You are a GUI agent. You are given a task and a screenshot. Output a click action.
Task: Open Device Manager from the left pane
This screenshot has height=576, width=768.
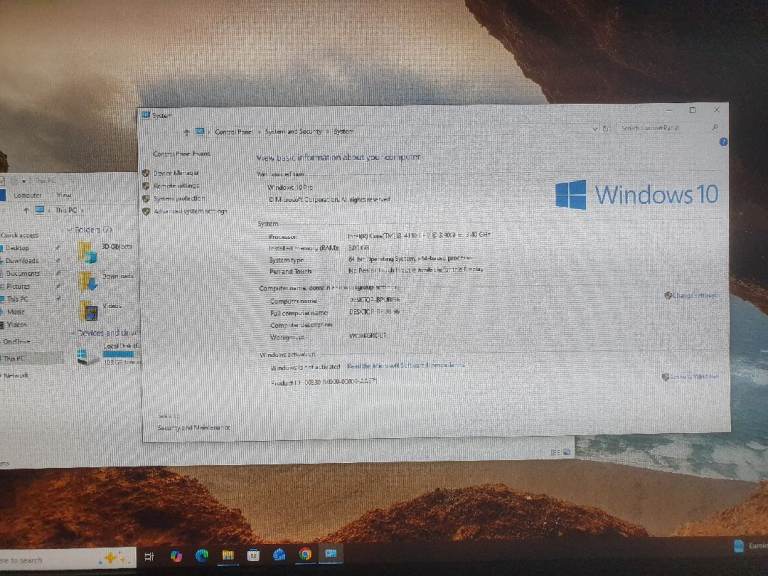(178, 172)
